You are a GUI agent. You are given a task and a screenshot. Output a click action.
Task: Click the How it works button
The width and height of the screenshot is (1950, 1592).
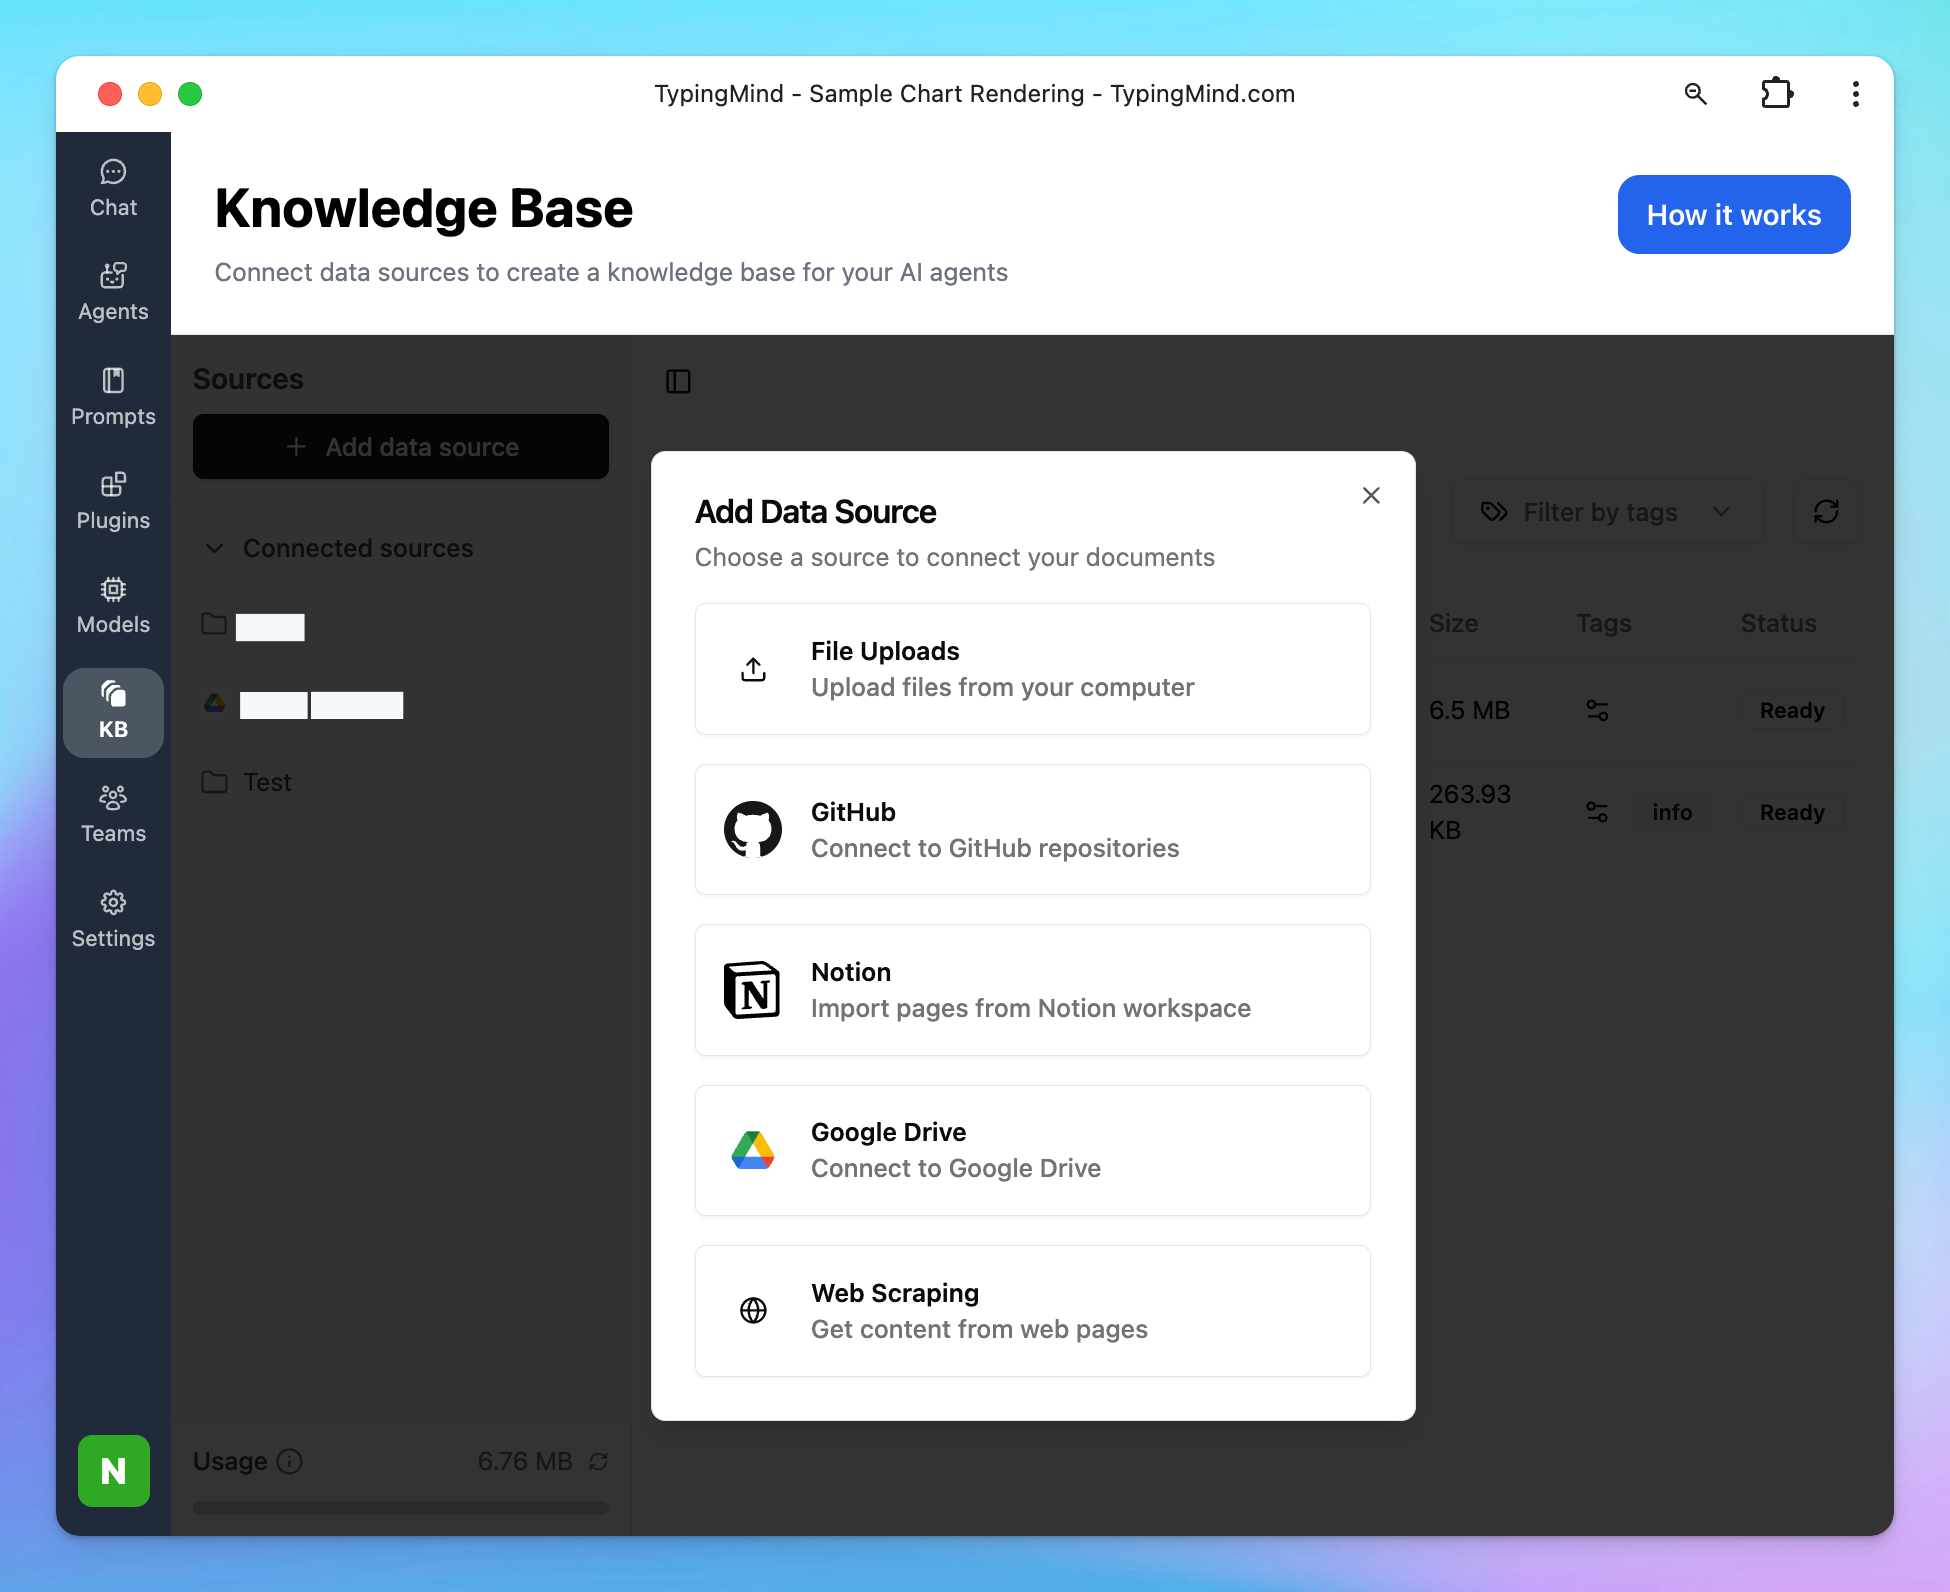1733,215
